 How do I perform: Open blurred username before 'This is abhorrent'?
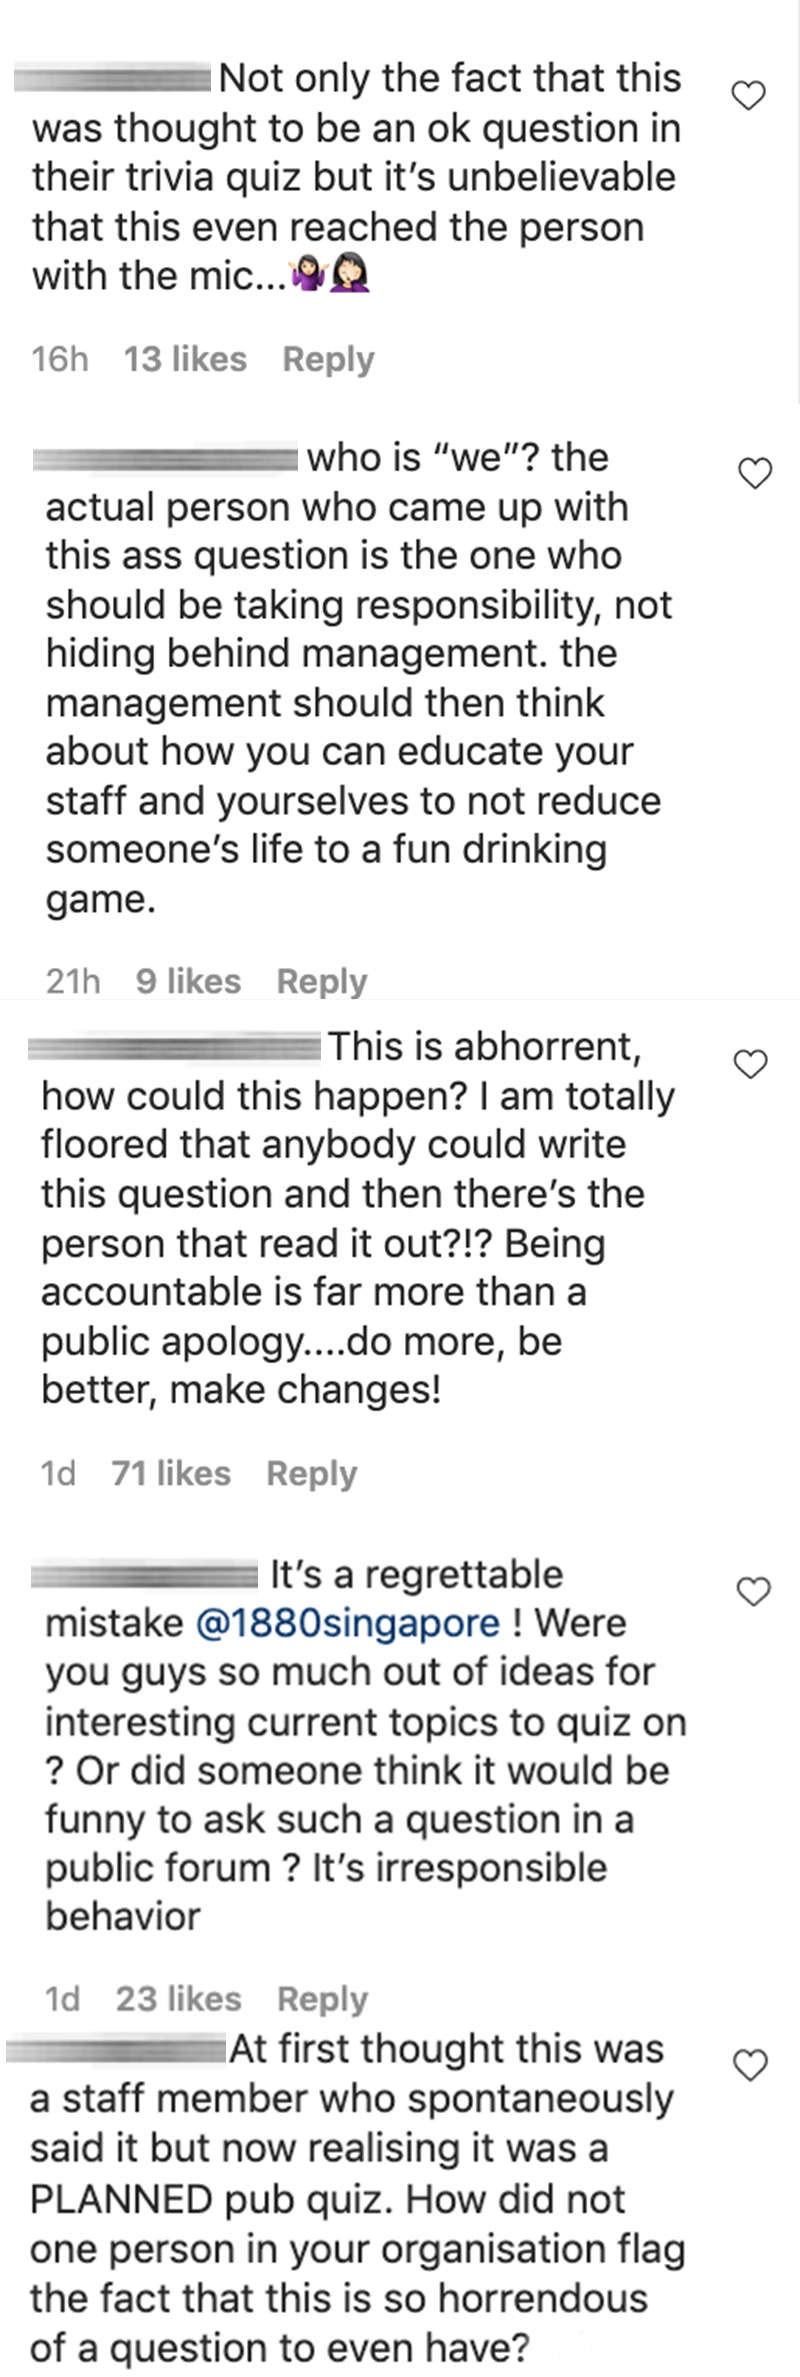[174, 1048]
